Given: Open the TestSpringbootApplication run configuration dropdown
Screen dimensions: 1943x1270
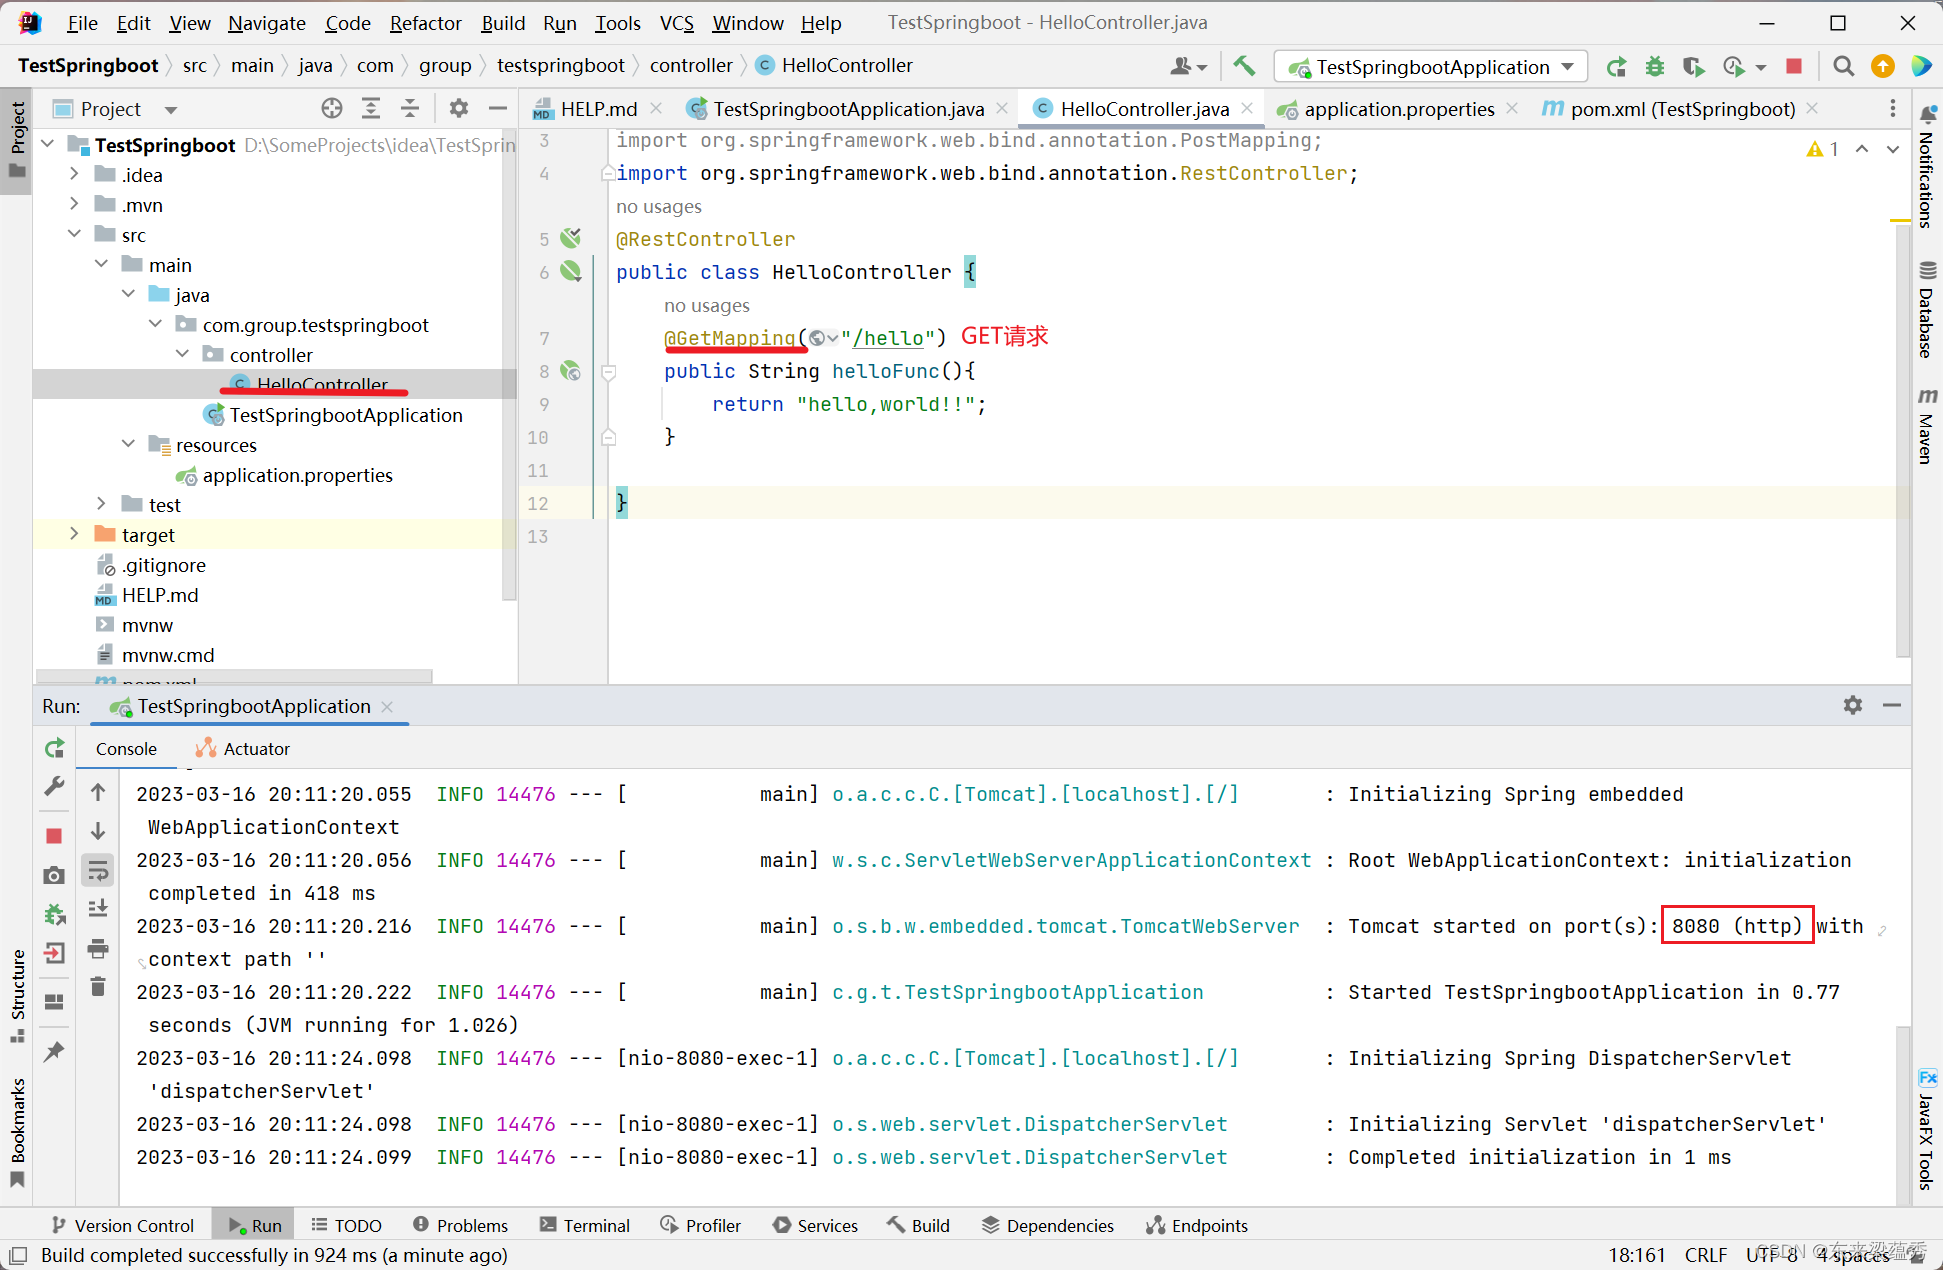Looking at the screenshot, I should coord(1432,67).
